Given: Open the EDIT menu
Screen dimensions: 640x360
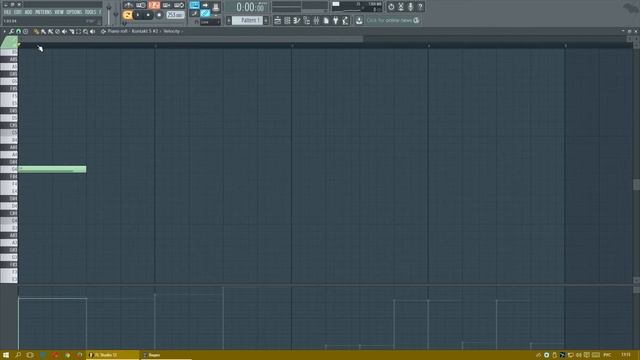Looking at the screenshot, I should click(x=18, y=13).
